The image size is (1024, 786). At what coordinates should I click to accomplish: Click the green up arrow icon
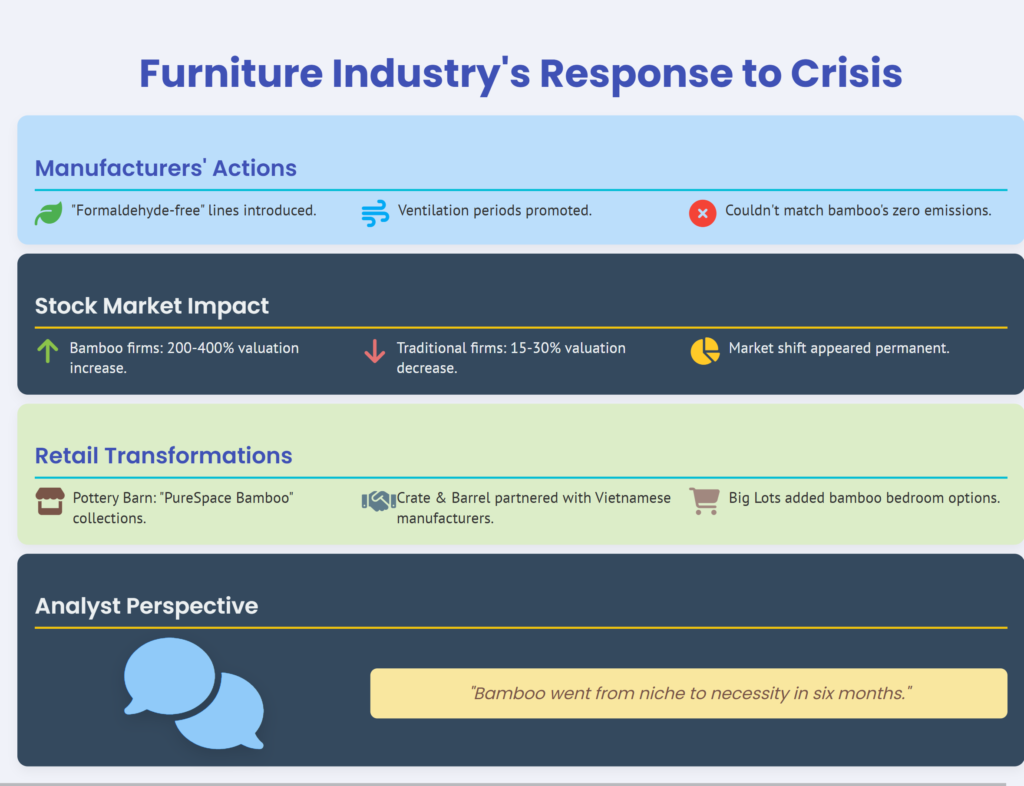tap(47, 351)
